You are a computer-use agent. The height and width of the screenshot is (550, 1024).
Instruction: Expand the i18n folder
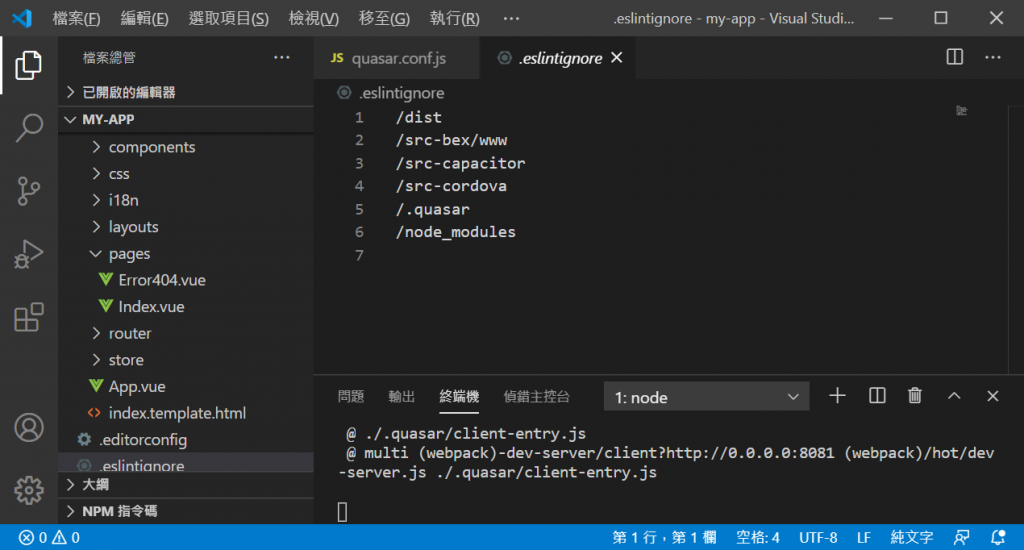click(x=186, y=200)
